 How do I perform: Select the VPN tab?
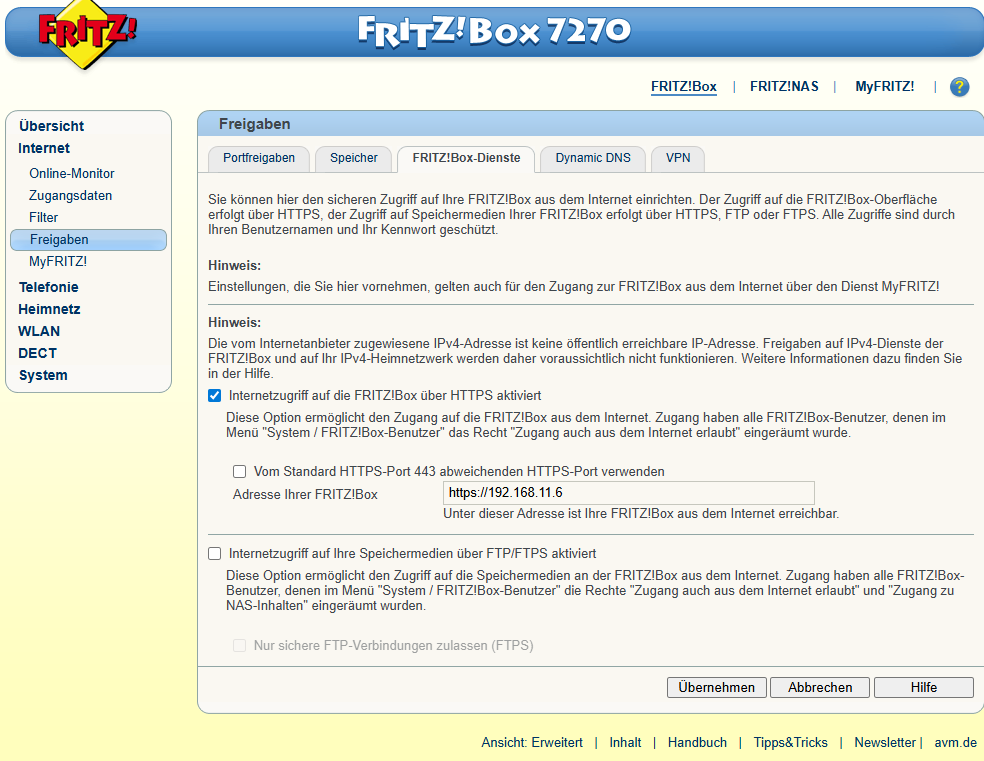678,158
